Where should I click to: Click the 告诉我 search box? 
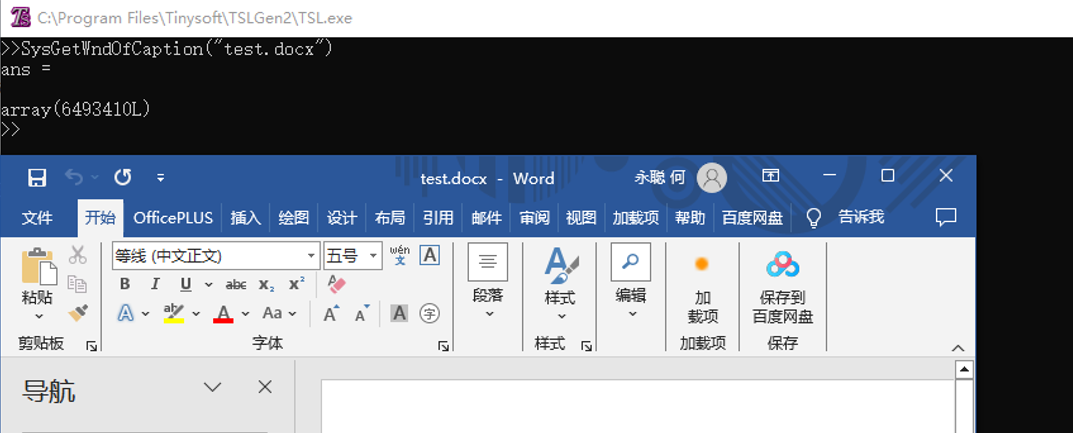click(x=860, y=217)
